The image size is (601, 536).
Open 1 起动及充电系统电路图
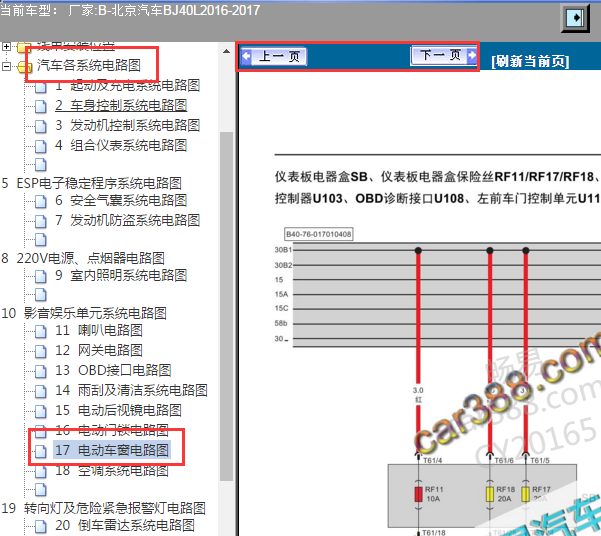click(127, 85)
